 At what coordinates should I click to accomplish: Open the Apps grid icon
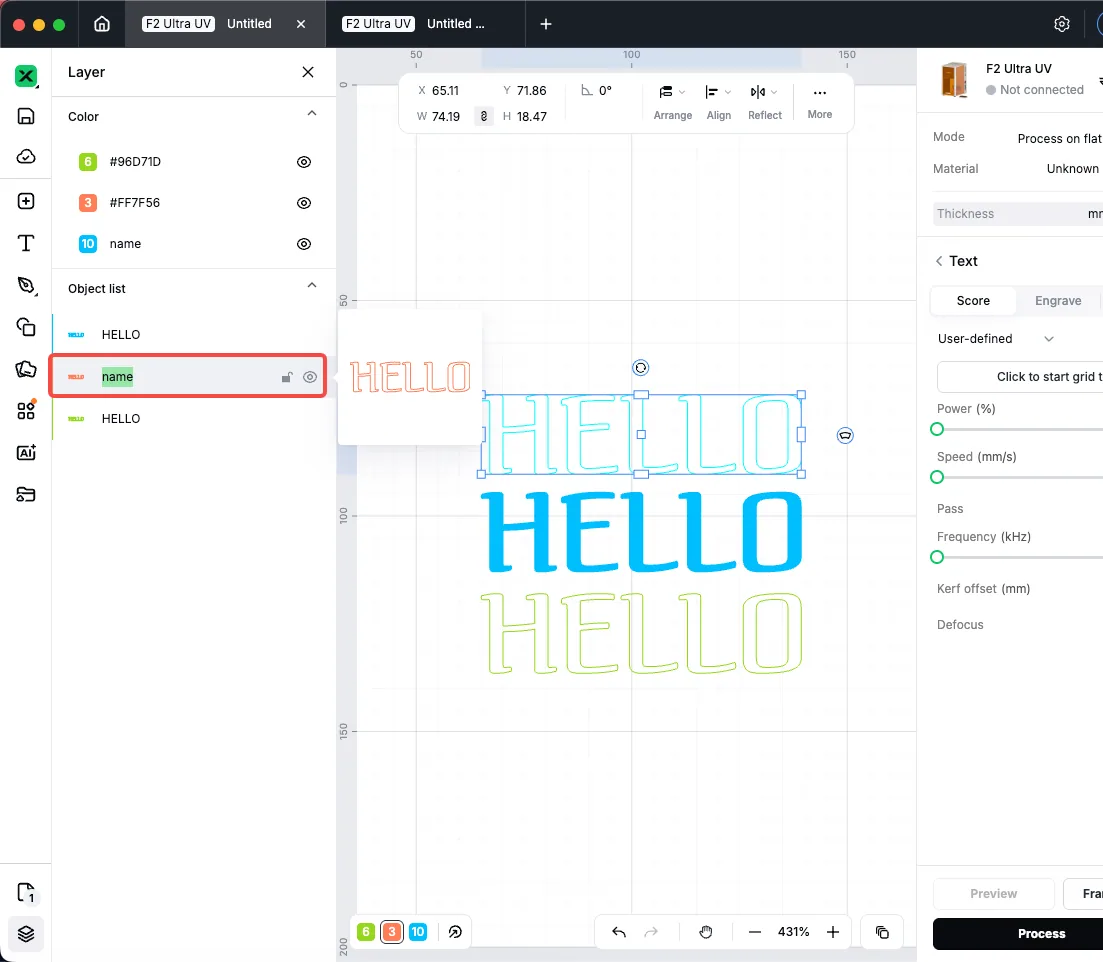pos(26,410)
